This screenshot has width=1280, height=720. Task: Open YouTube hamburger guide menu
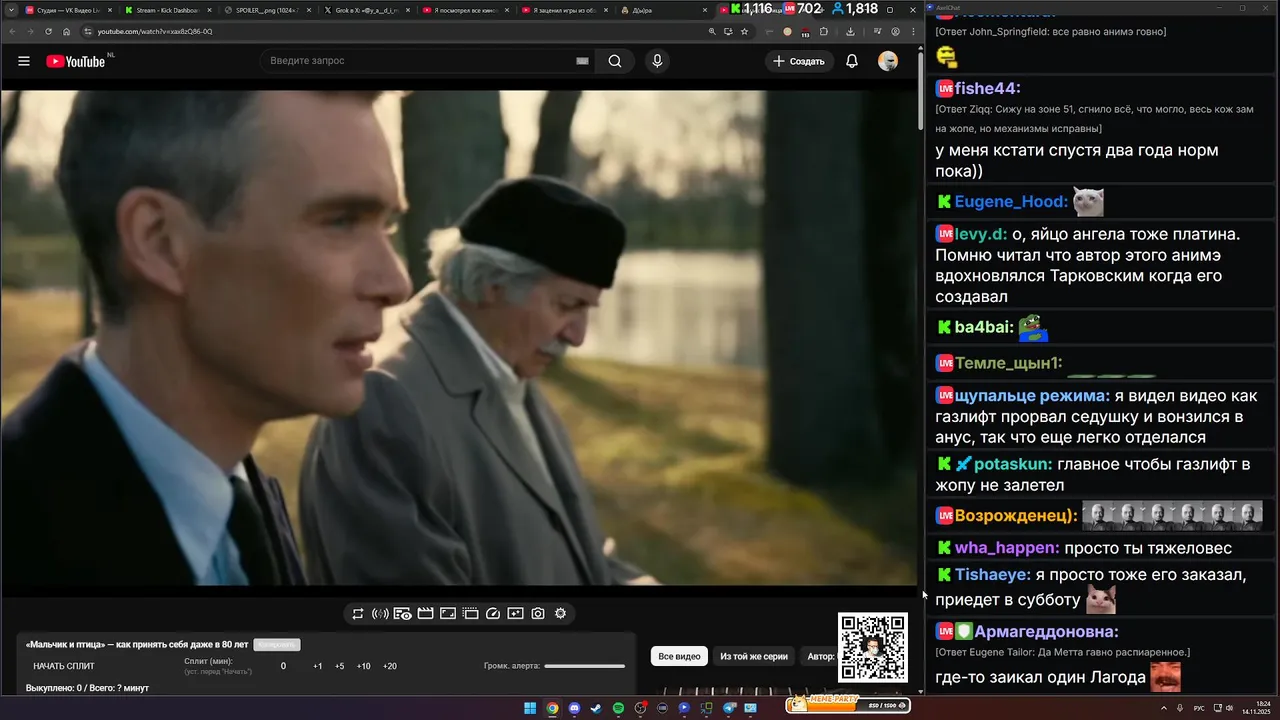[24, 61]
